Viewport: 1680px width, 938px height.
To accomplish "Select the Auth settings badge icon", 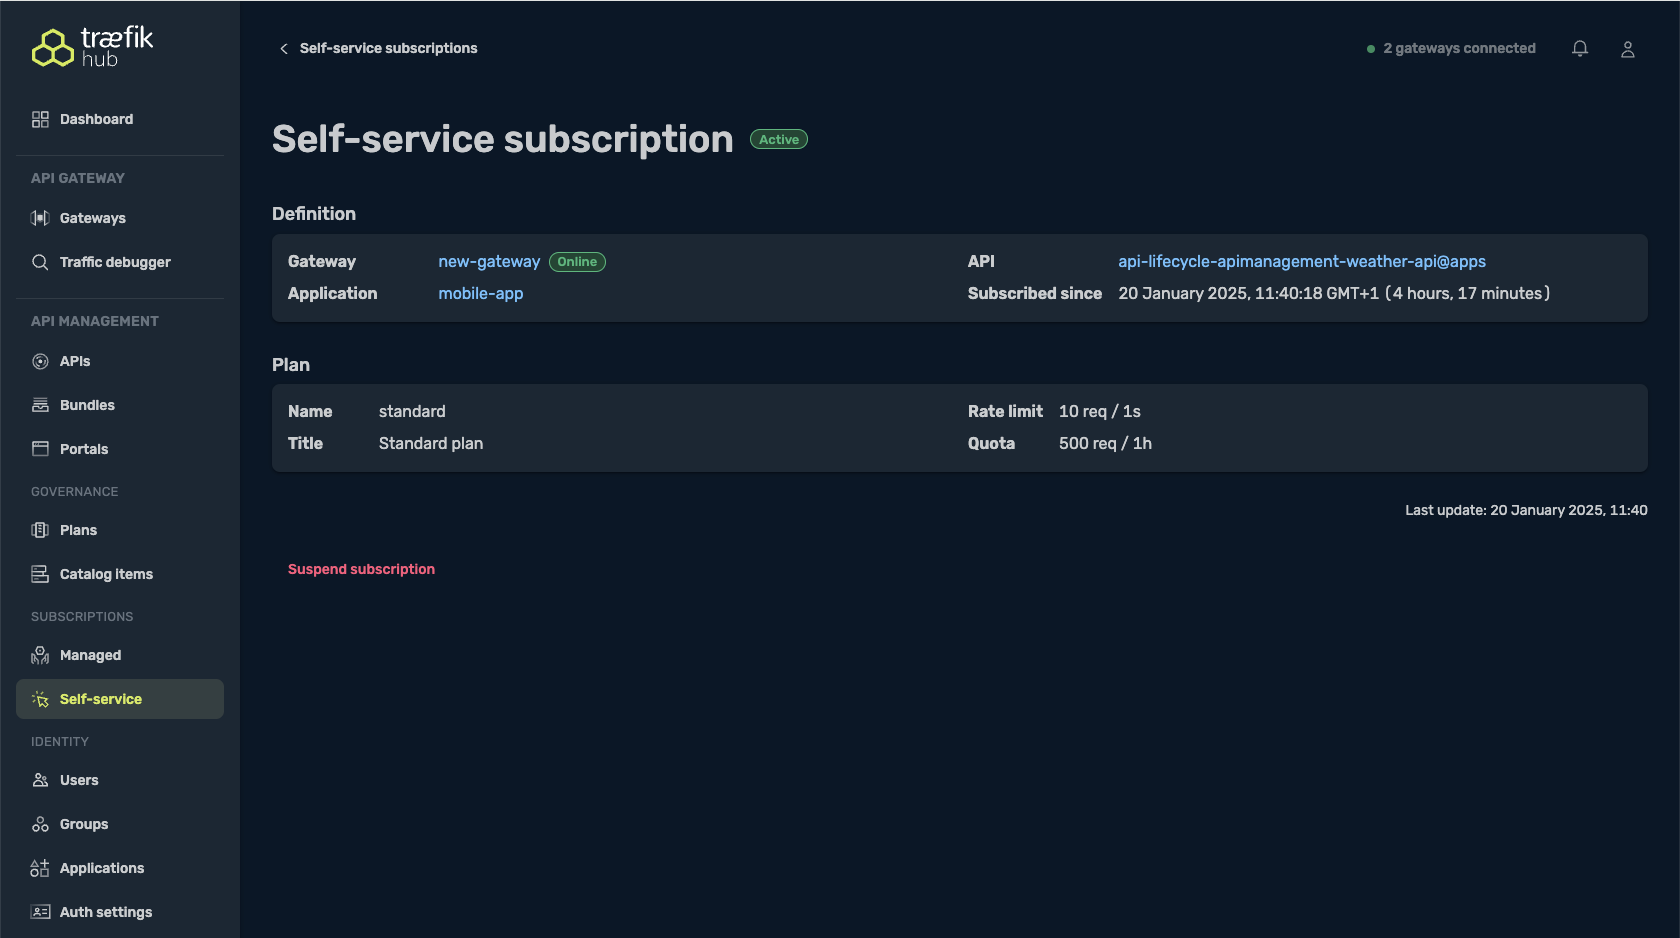I will click(40, 912).
